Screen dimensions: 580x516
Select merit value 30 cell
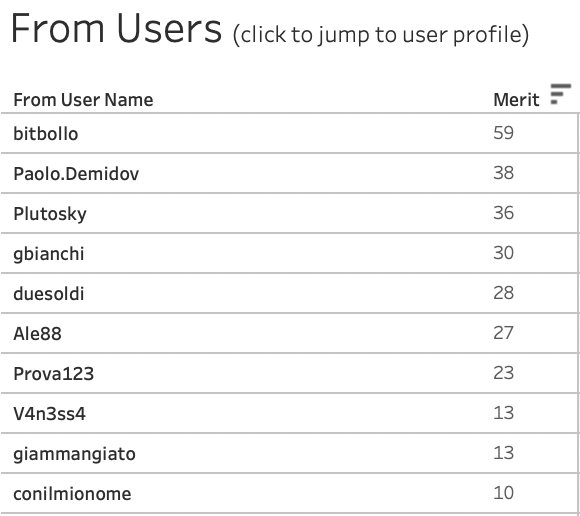point(503,253)
